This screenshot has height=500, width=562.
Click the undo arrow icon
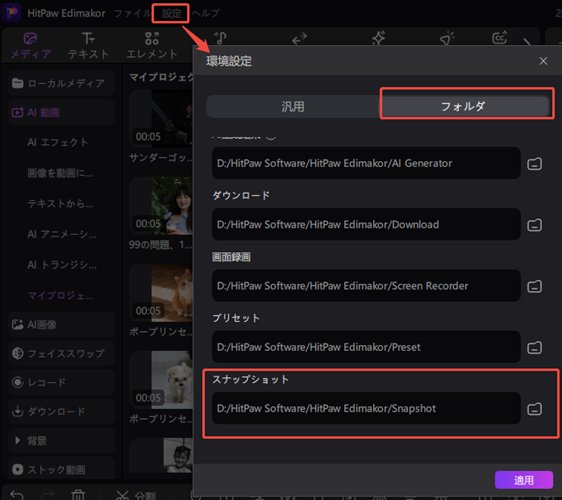coord(17,495)
